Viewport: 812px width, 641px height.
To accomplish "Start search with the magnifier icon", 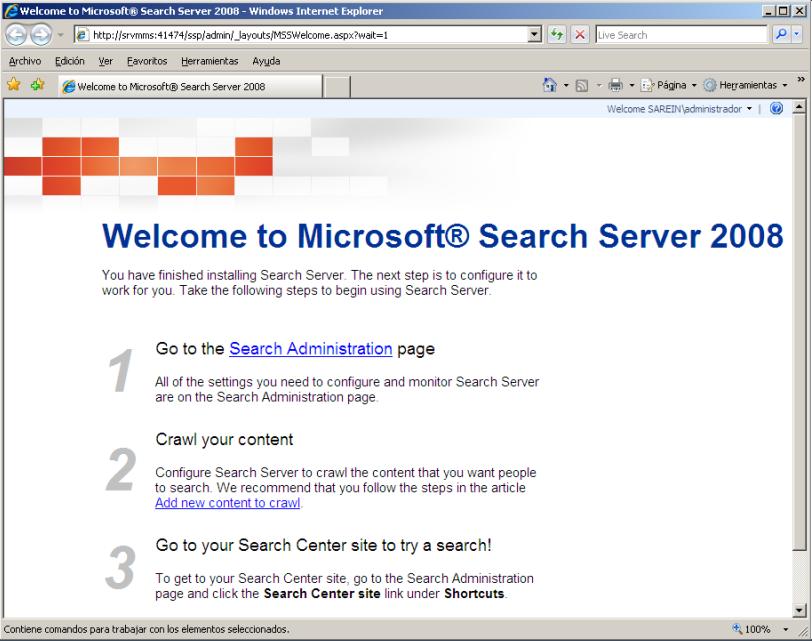I will tap(781, 35).
